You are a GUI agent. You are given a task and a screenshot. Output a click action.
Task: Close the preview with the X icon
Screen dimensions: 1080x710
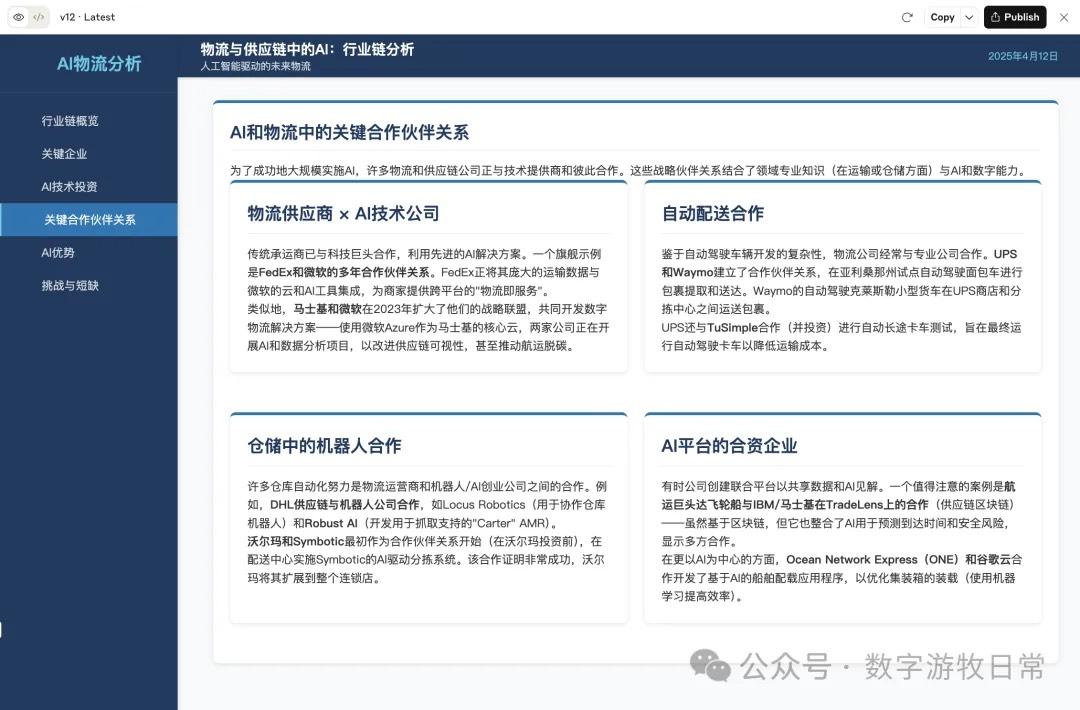pyautogui.click(x=1063, y=17)
